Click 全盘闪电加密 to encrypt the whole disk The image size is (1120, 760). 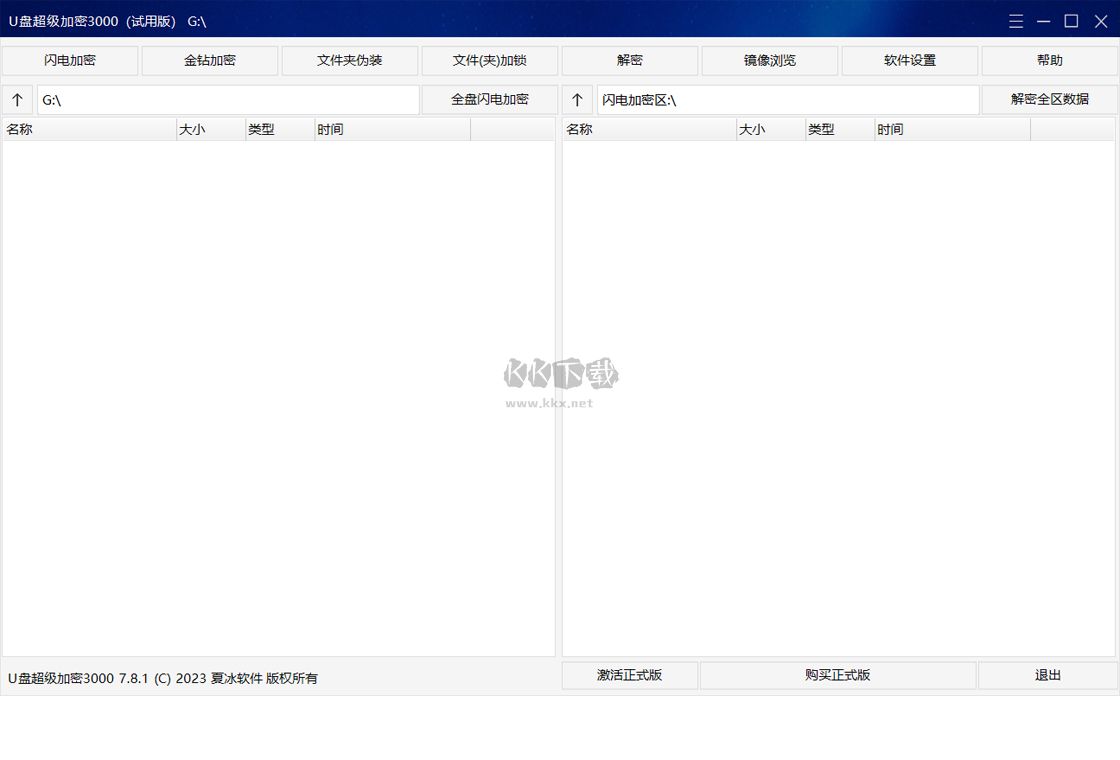pyautogui.click(x=489, y=99)
